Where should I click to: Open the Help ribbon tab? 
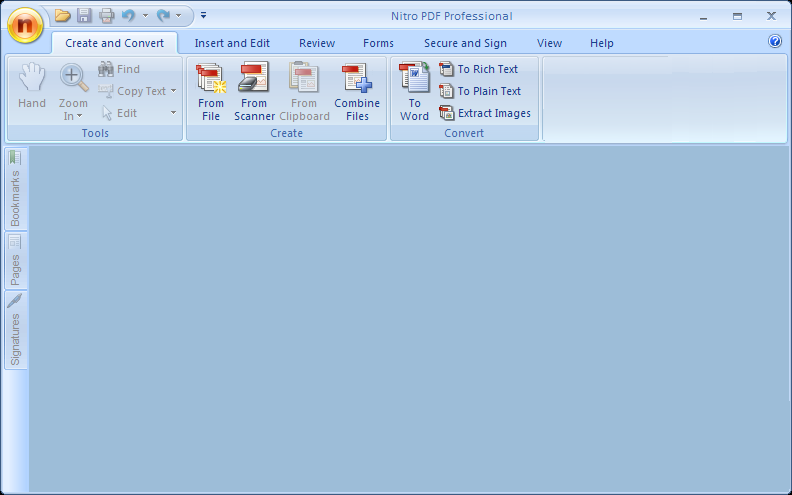(602, 43)
